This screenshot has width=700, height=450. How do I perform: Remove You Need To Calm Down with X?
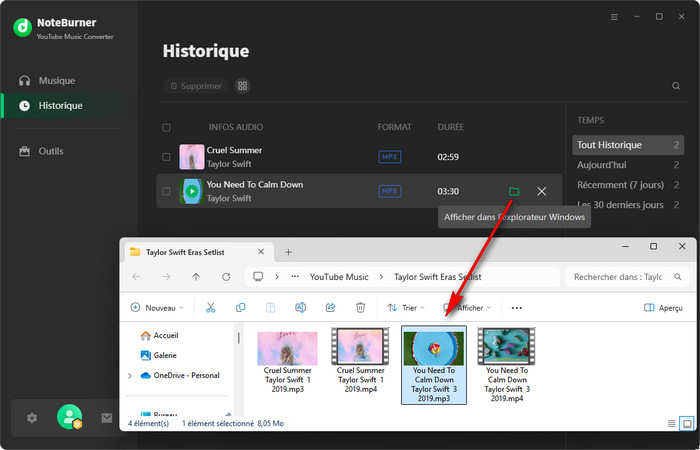(x=542, y=192)
